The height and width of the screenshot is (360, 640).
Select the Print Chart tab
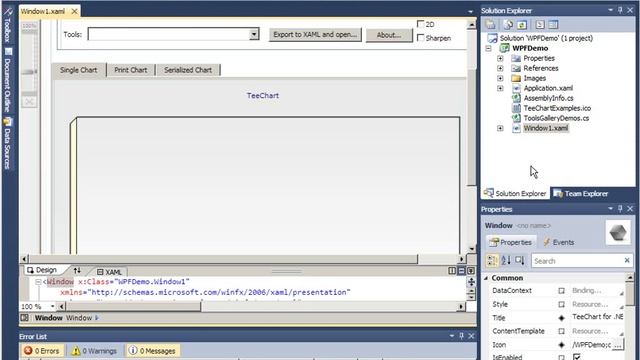pos(131,70)
